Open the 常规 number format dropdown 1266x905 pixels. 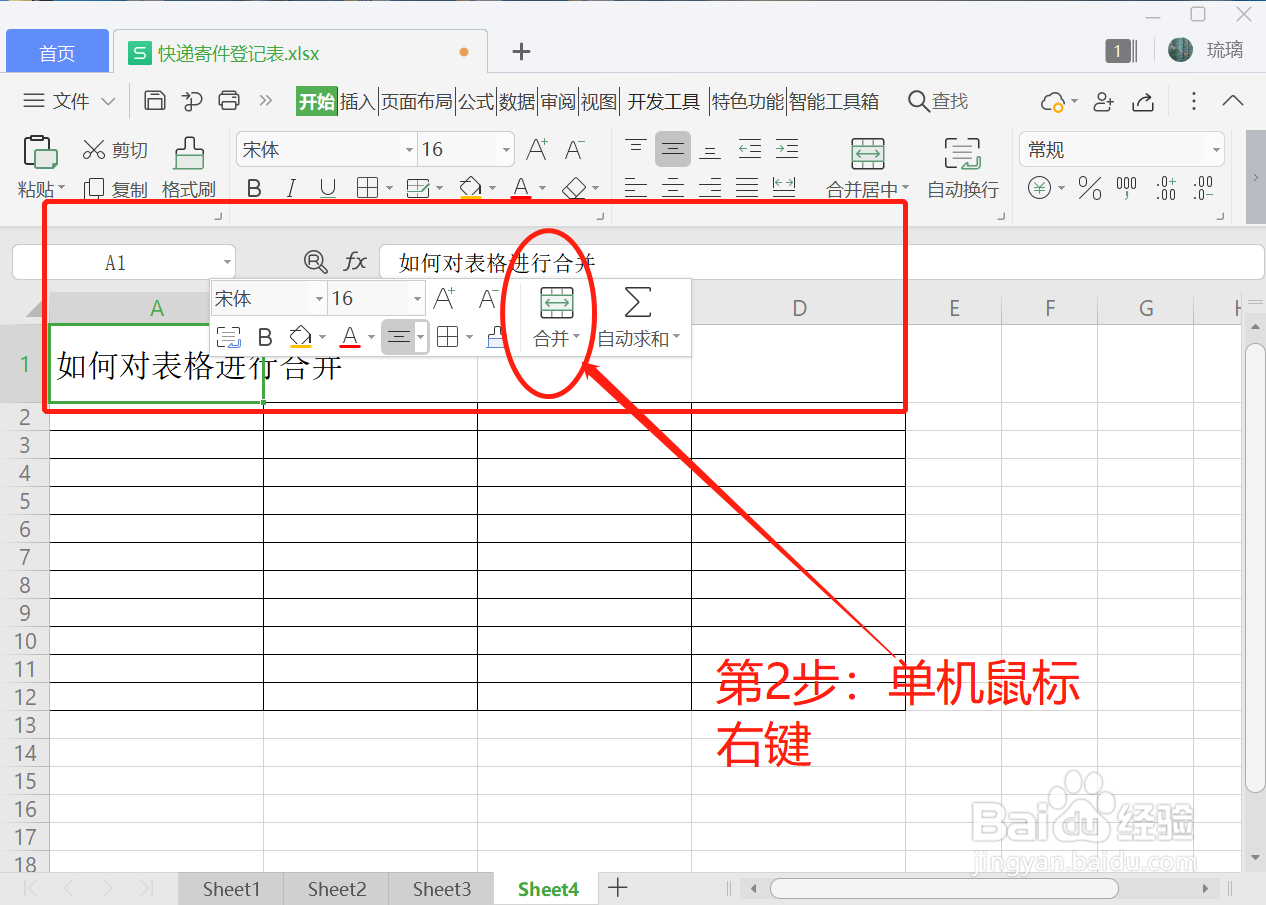[x=1120, y=149]
